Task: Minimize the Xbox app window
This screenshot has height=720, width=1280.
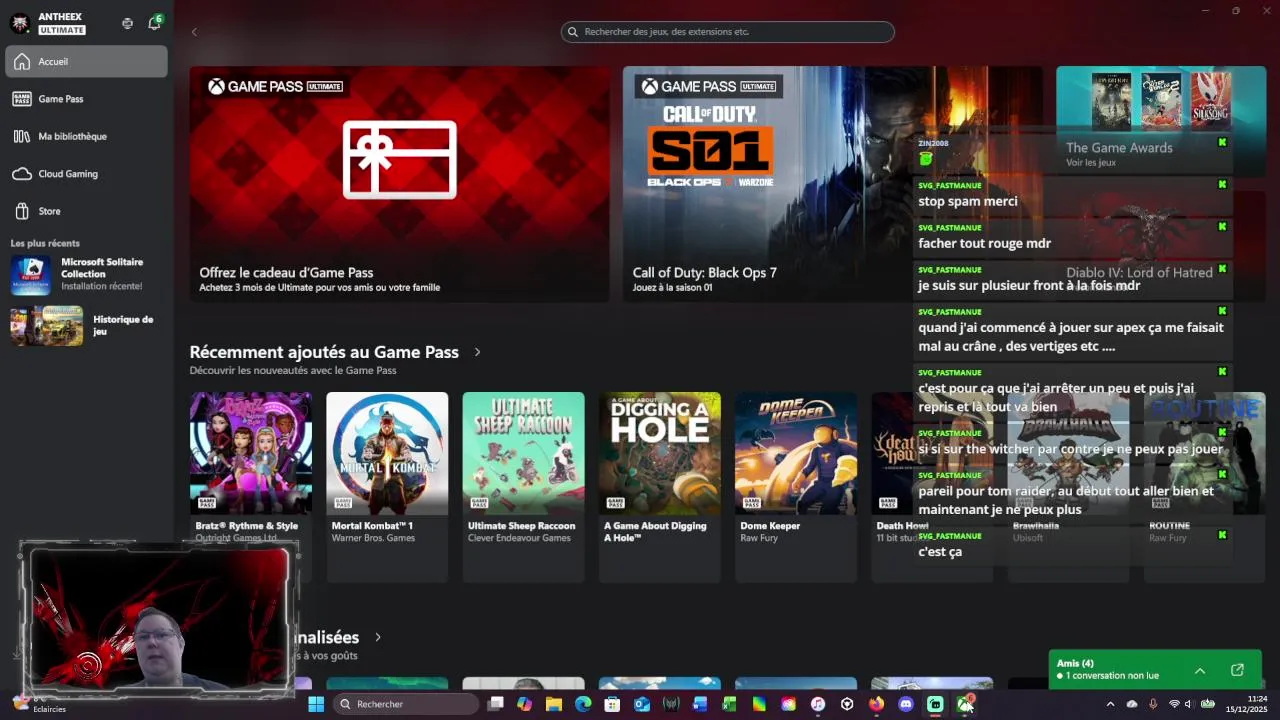Action: coord(1203,10)
